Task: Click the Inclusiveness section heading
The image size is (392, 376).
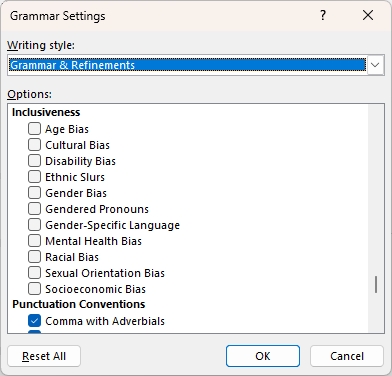Action: coord(46,112)
